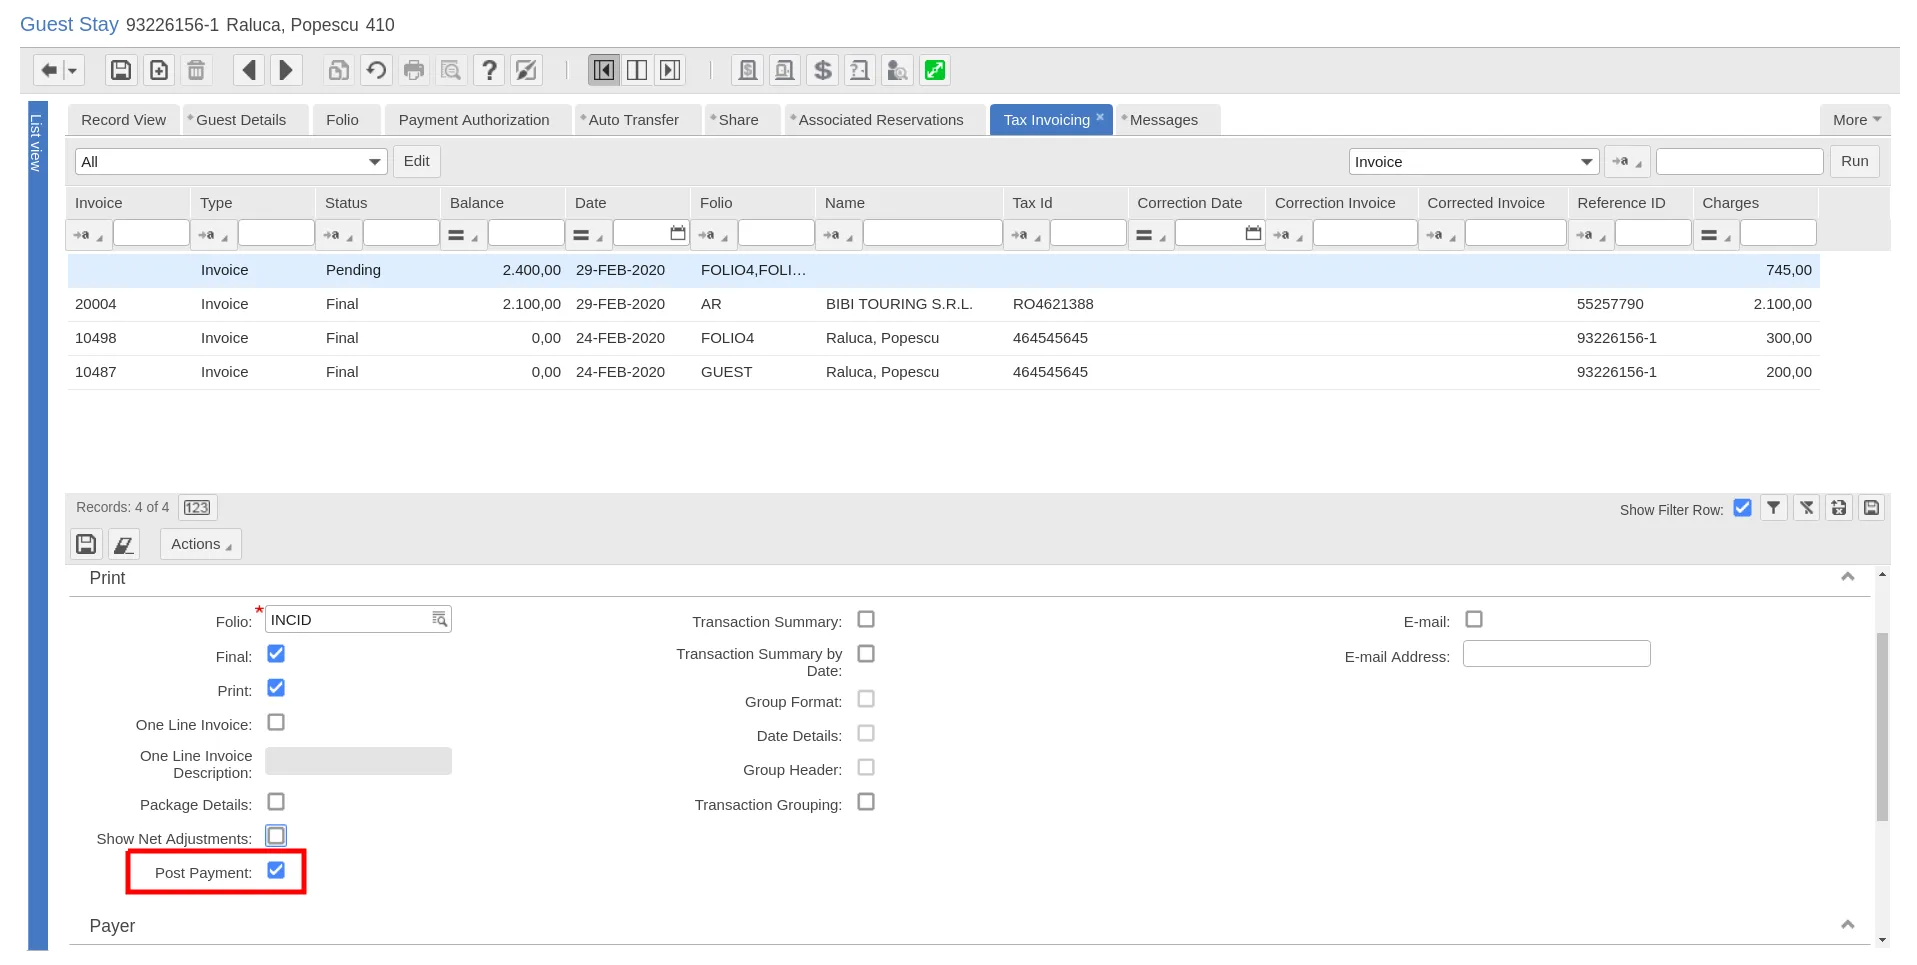The image size is (1917, 965).
Task: Switch to the Record View tab
Action: tap(123, 120)
